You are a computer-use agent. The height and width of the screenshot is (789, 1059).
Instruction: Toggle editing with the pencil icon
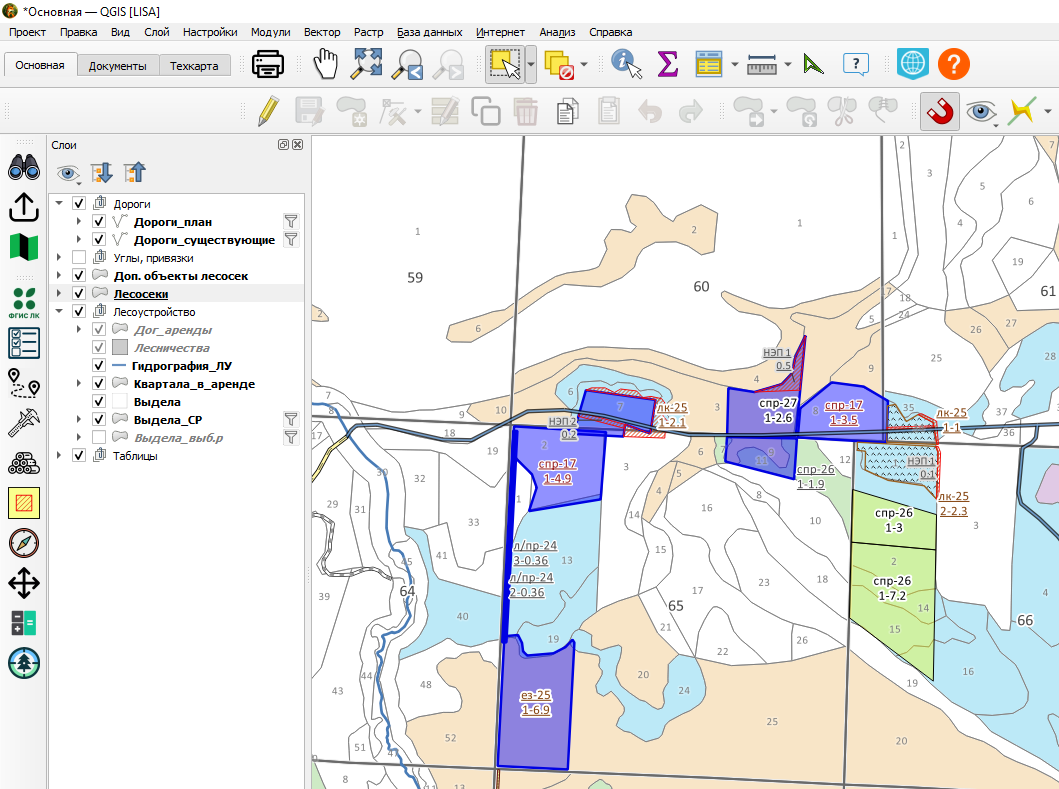(268, 111)
